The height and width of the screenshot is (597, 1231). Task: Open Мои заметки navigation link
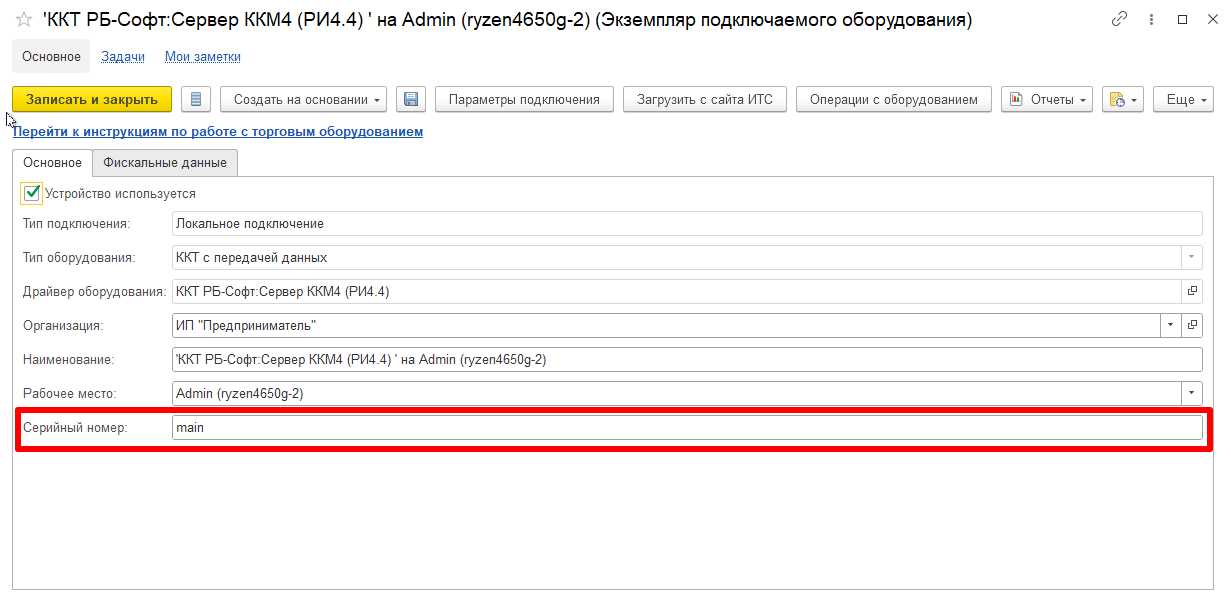click(x=203, y=57)
